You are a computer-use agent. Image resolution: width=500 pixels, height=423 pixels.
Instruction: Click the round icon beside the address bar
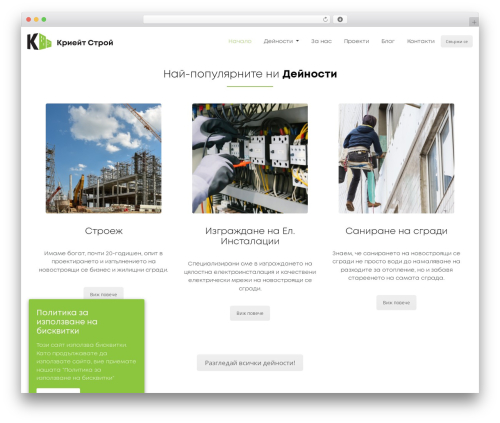(x=340, y=20)
